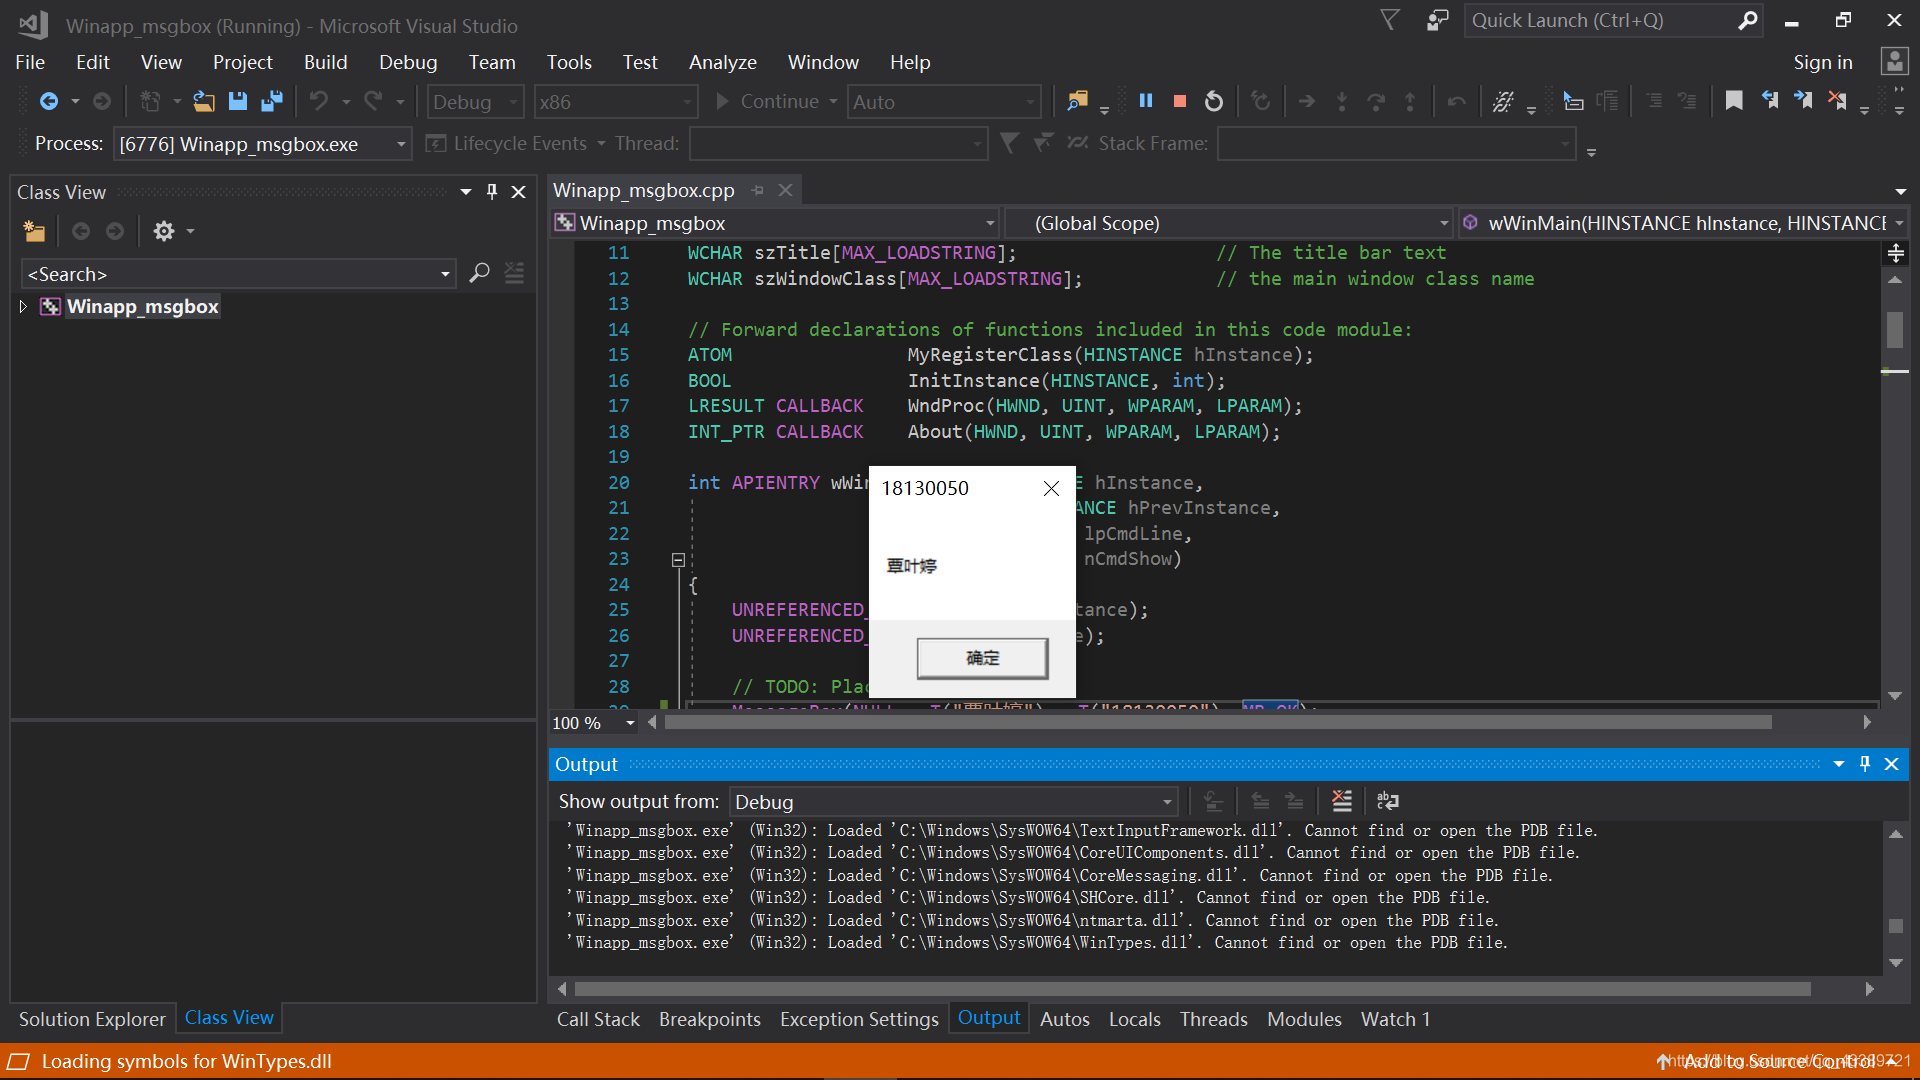Open the Process dropdown list
This screenshot has width=1920, height=1080.
[x=401, y=144]
